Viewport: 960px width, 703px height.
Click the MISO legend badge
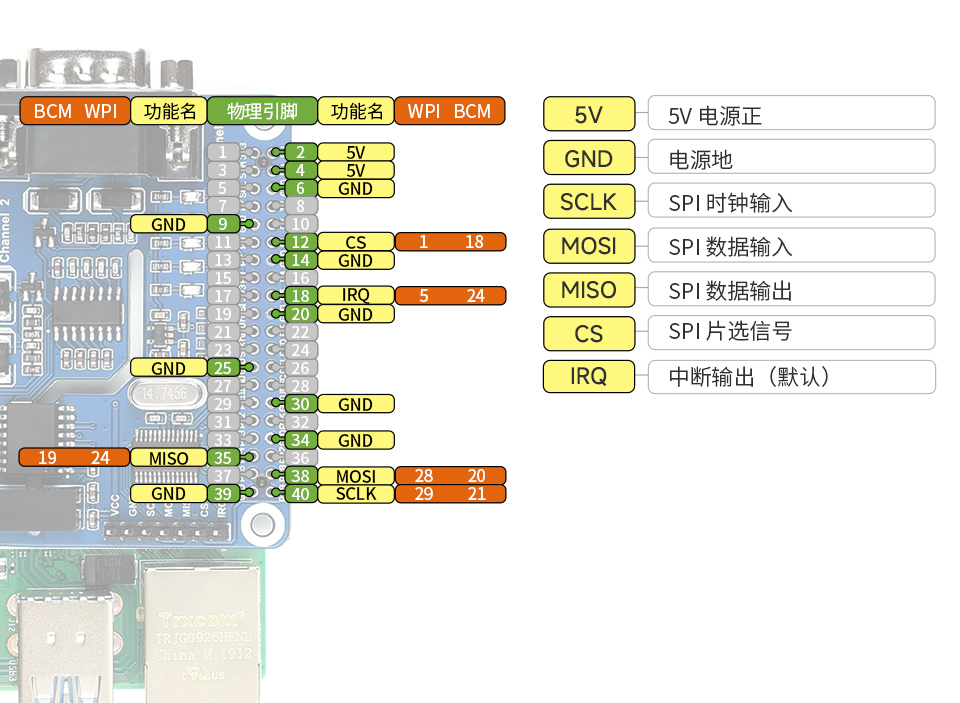[588, 290]
